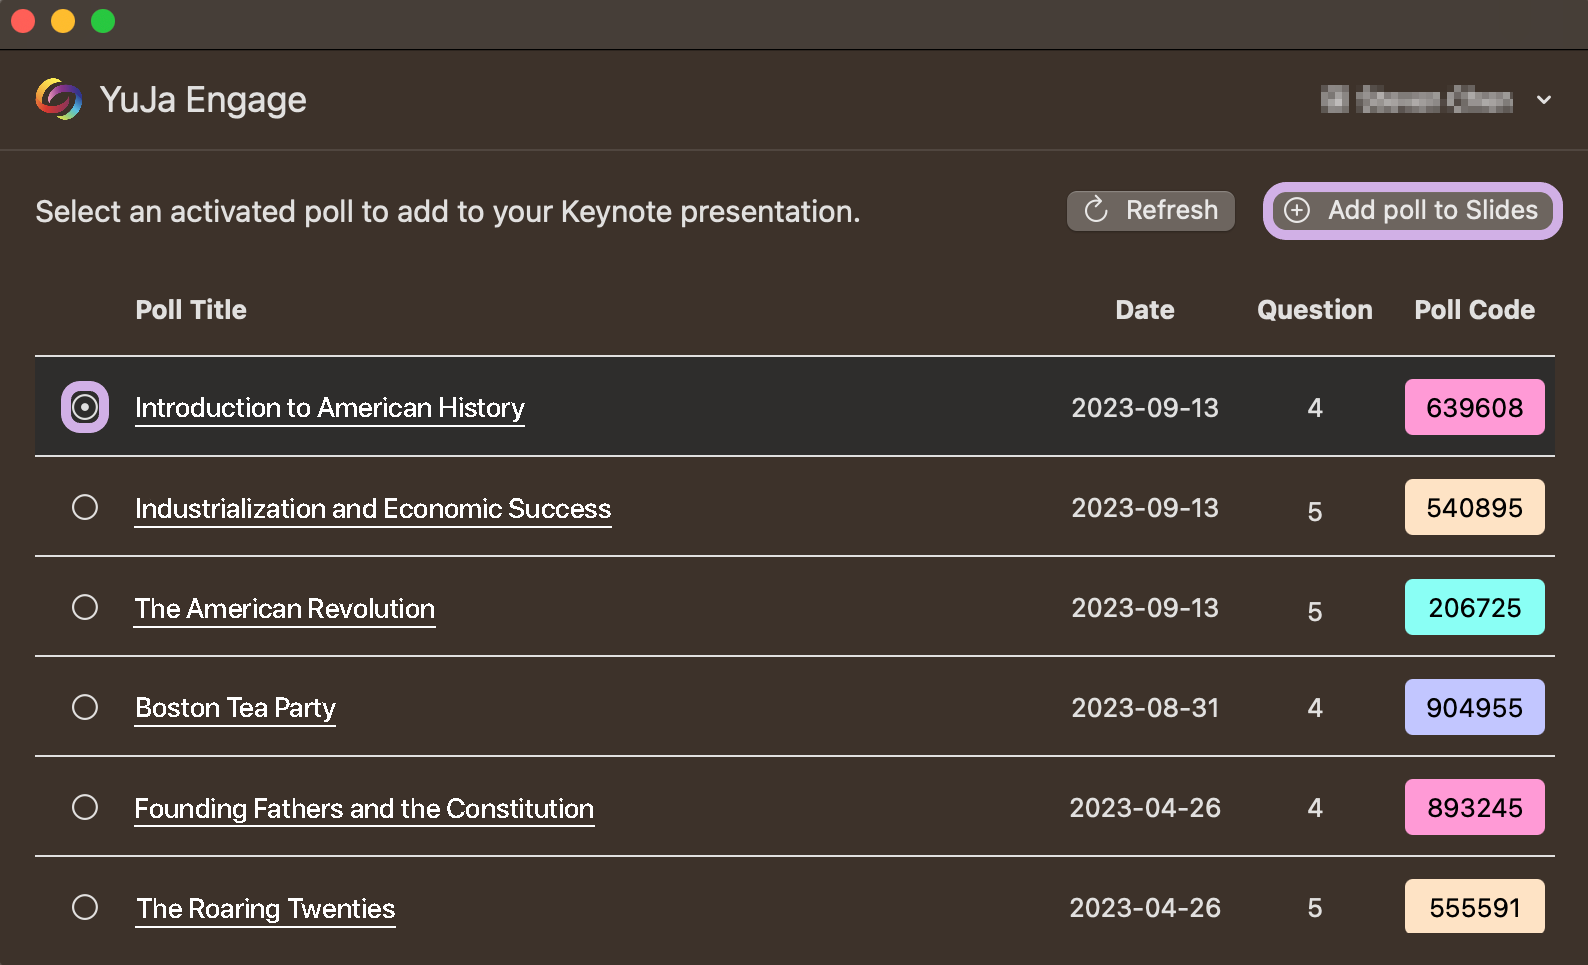The image size is (1588, 965).
Task: Select the Founding Fathers poll radio button
Action: point(85,807)
